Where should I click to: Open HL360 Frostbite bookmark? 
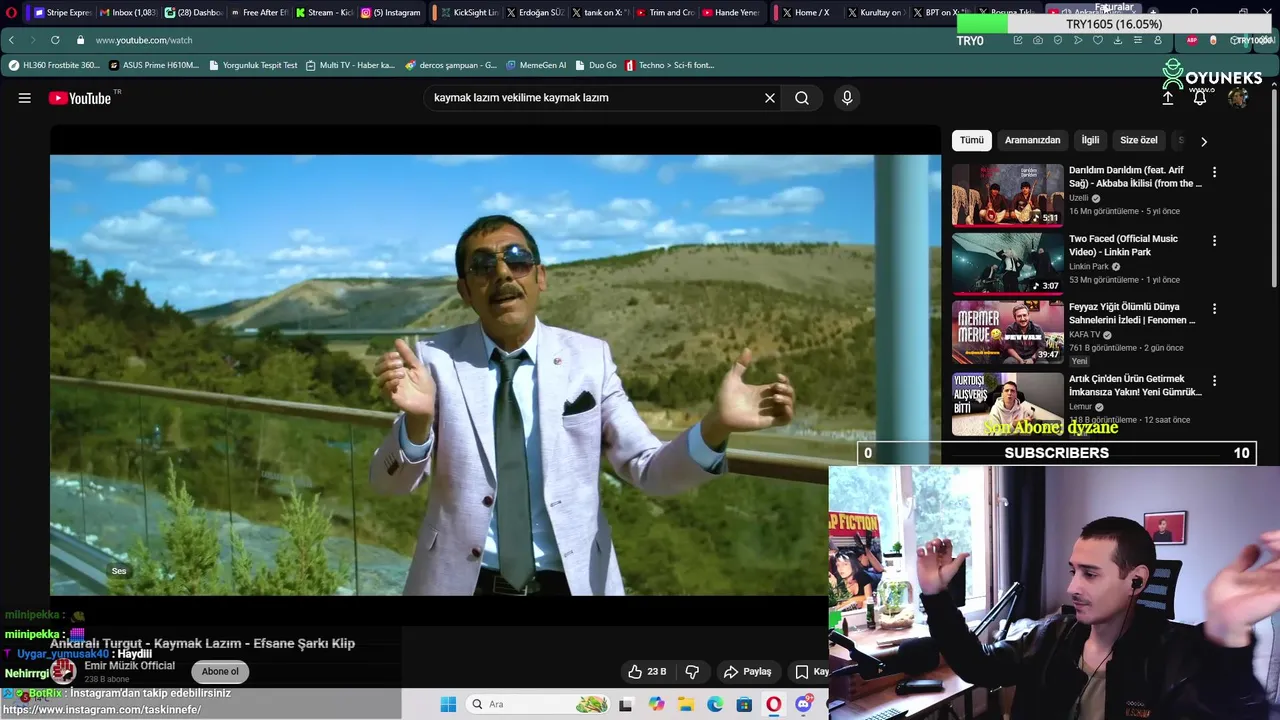[55, 65]
